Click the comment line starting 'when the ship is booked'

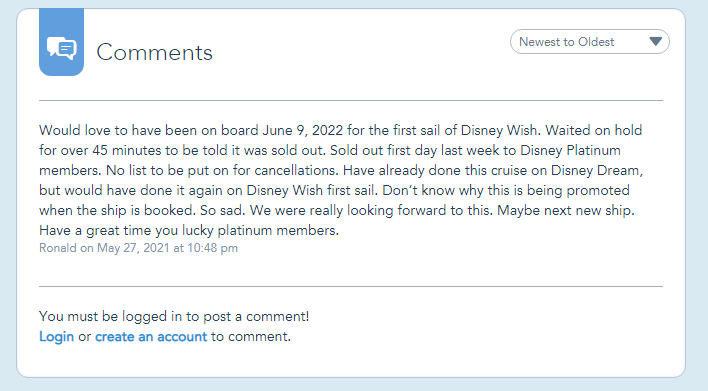337,210
